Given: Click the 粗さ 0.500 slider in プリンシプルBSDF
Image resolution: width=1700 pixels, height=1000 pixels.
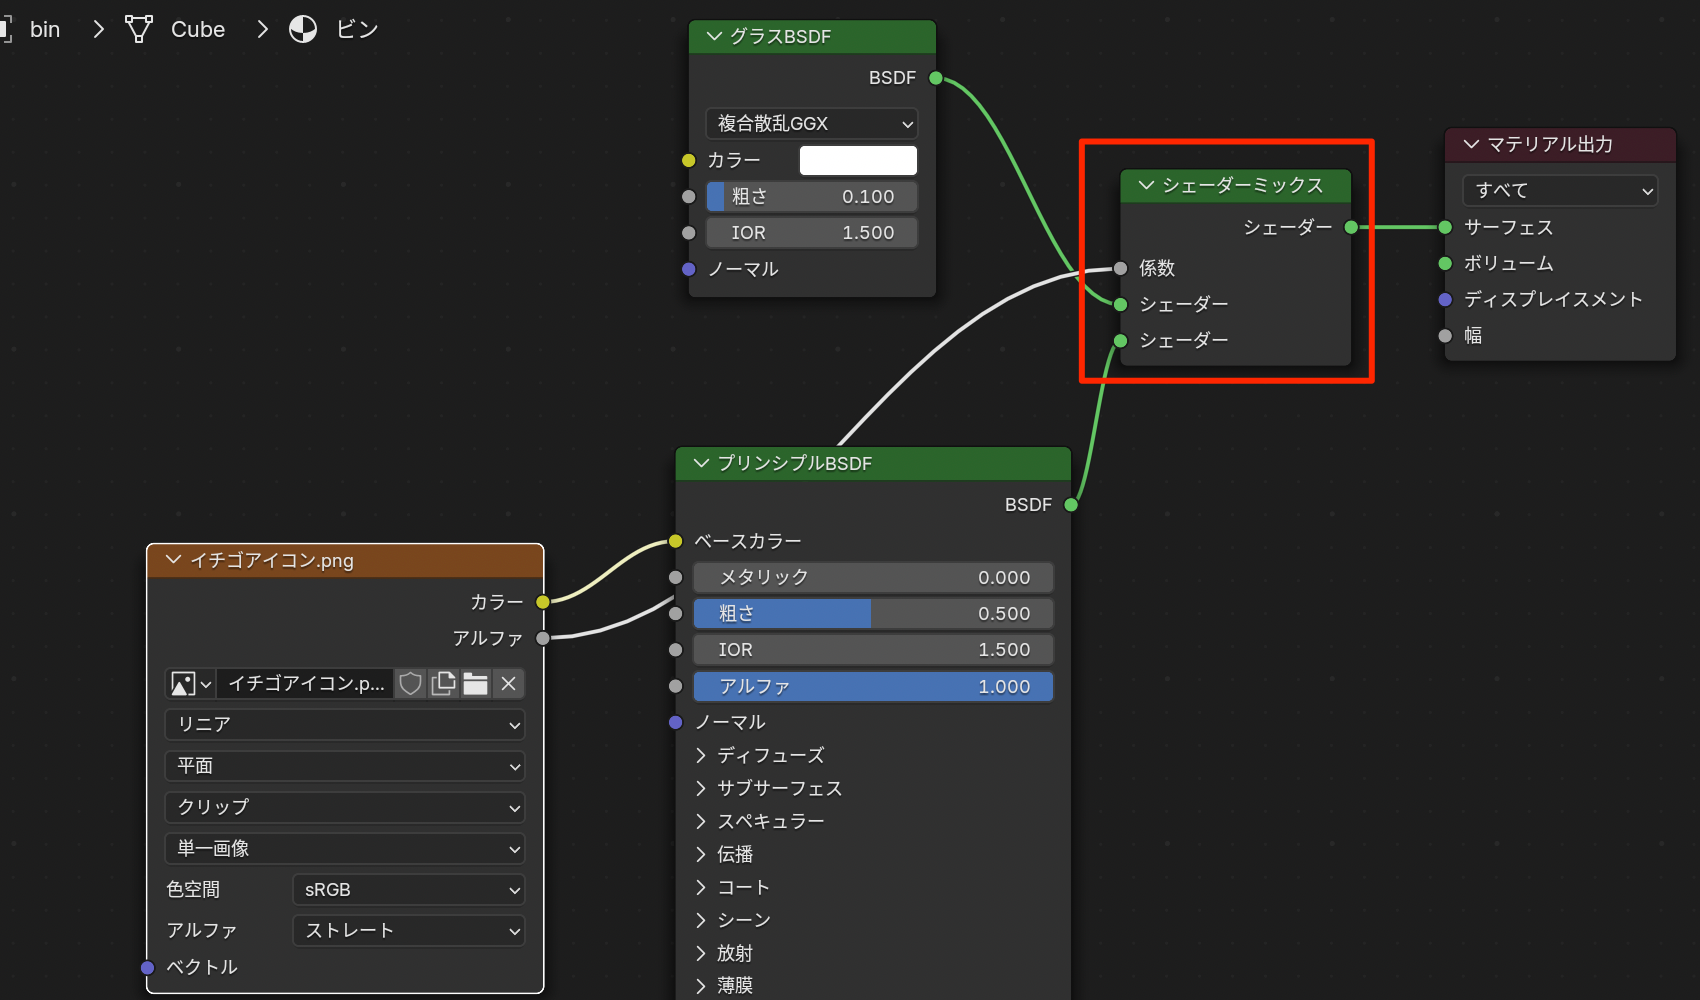Looking at the screenshot, I should (x=873, y=614).
